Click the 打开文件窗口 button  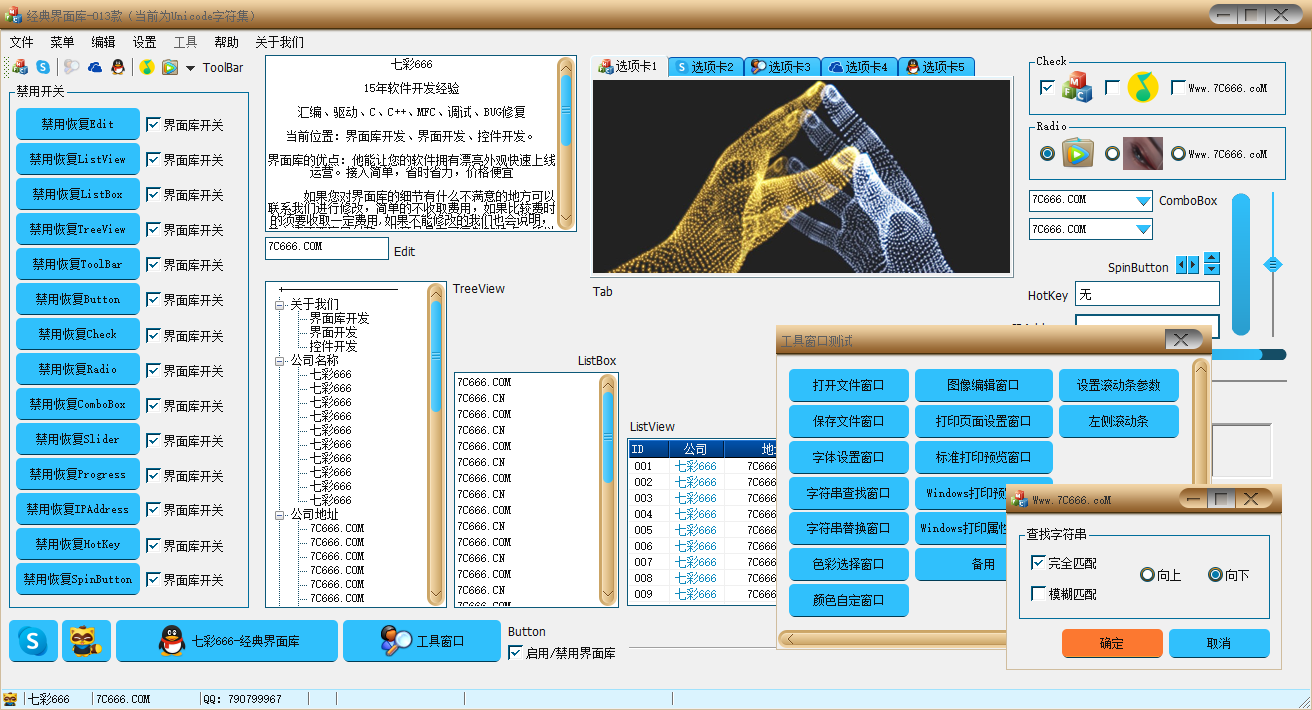coord(848,385)
